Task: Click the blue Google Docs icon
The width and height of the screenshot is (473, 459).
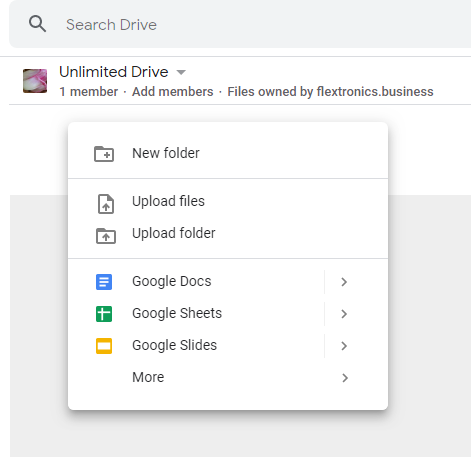Action: [x=104, y=282]
